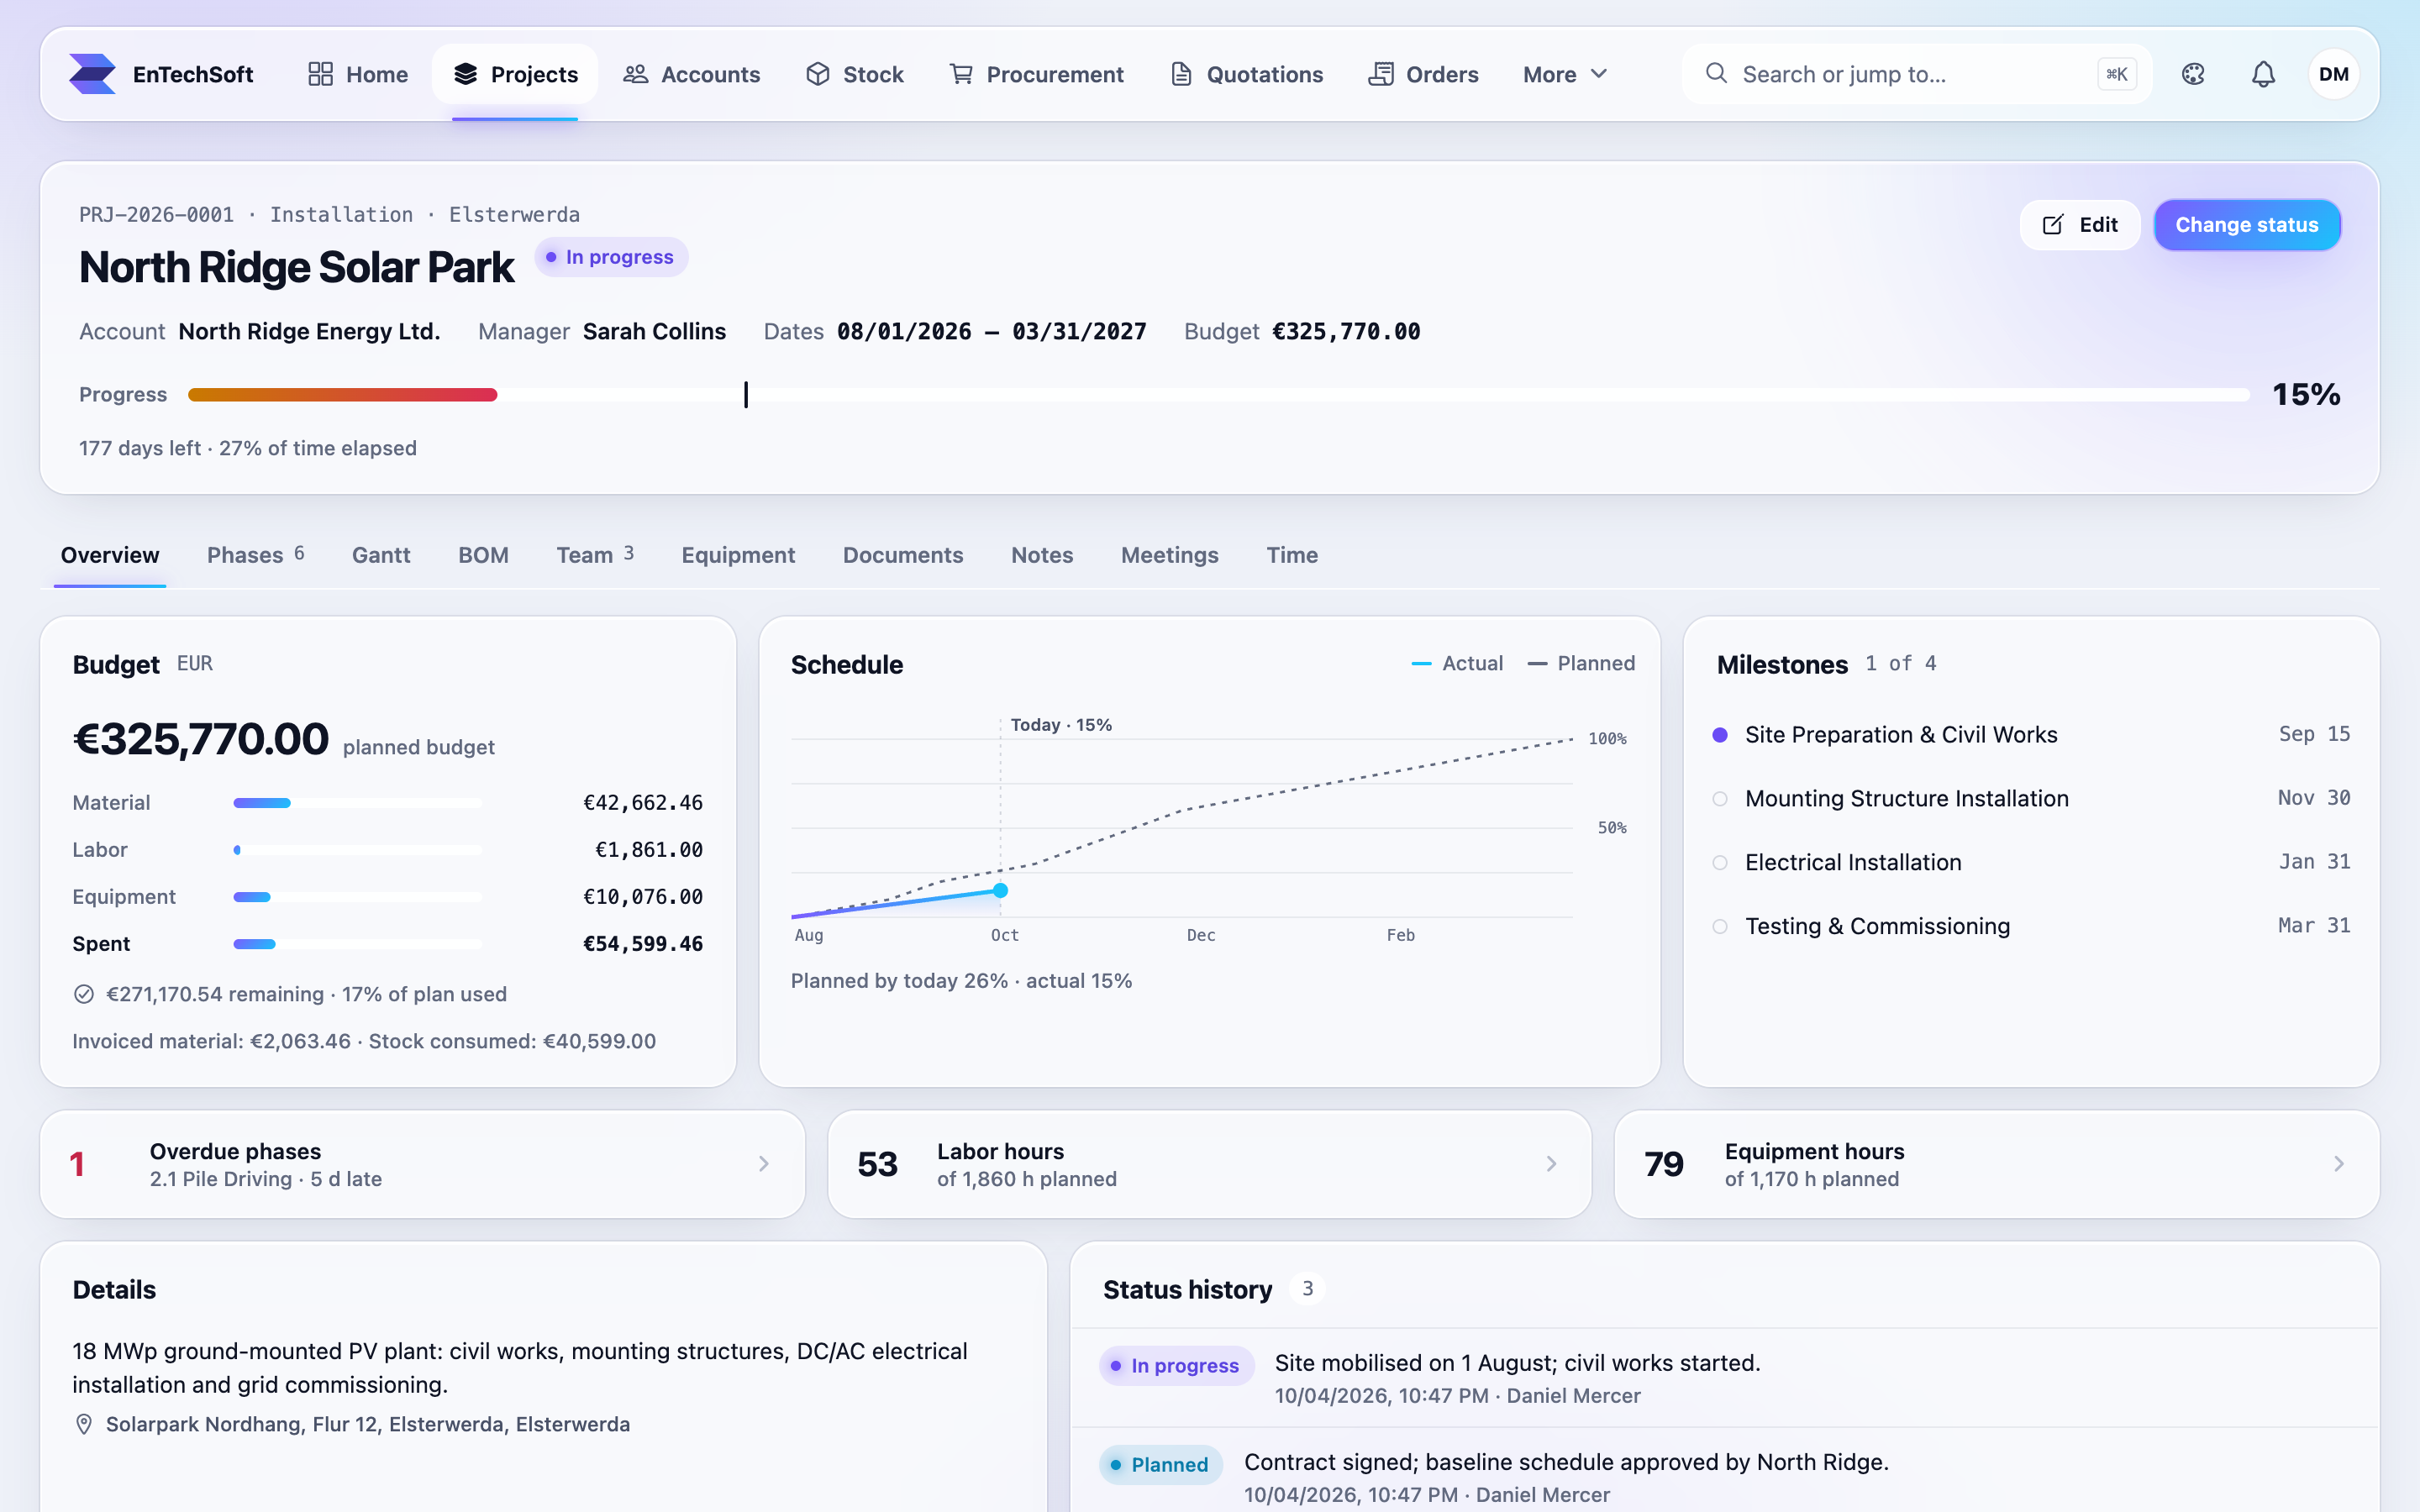This screenshot has height=1512, width=2420.
Task: Open the Labor hours card chevron
Action: point(1551,1164)
